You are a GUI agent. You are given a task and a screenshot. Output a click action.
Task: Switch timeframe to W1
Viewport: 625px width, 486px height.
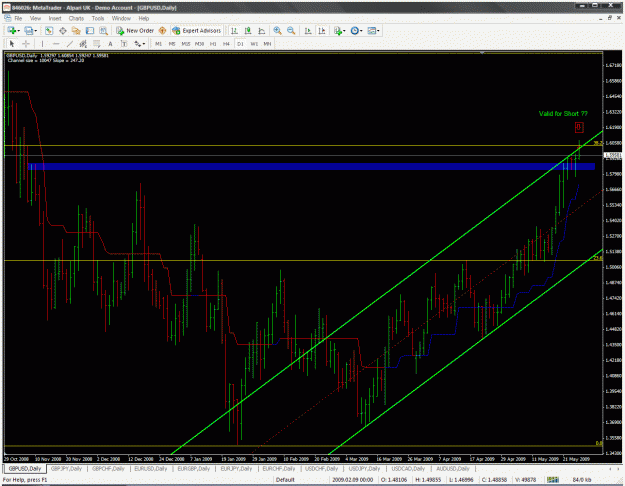point(254,44)
